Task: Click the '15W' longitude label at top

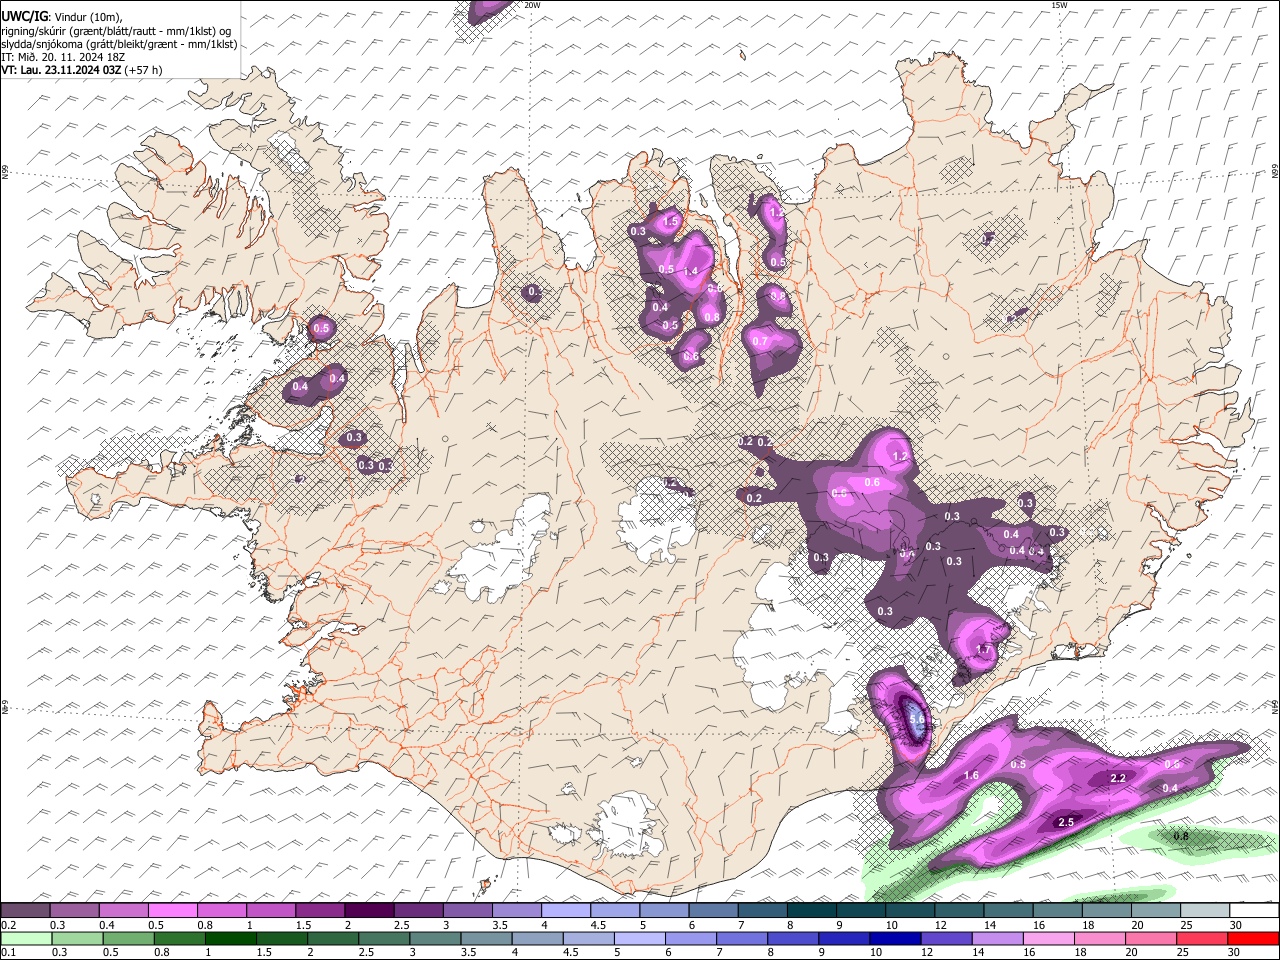Action: 1060,5
